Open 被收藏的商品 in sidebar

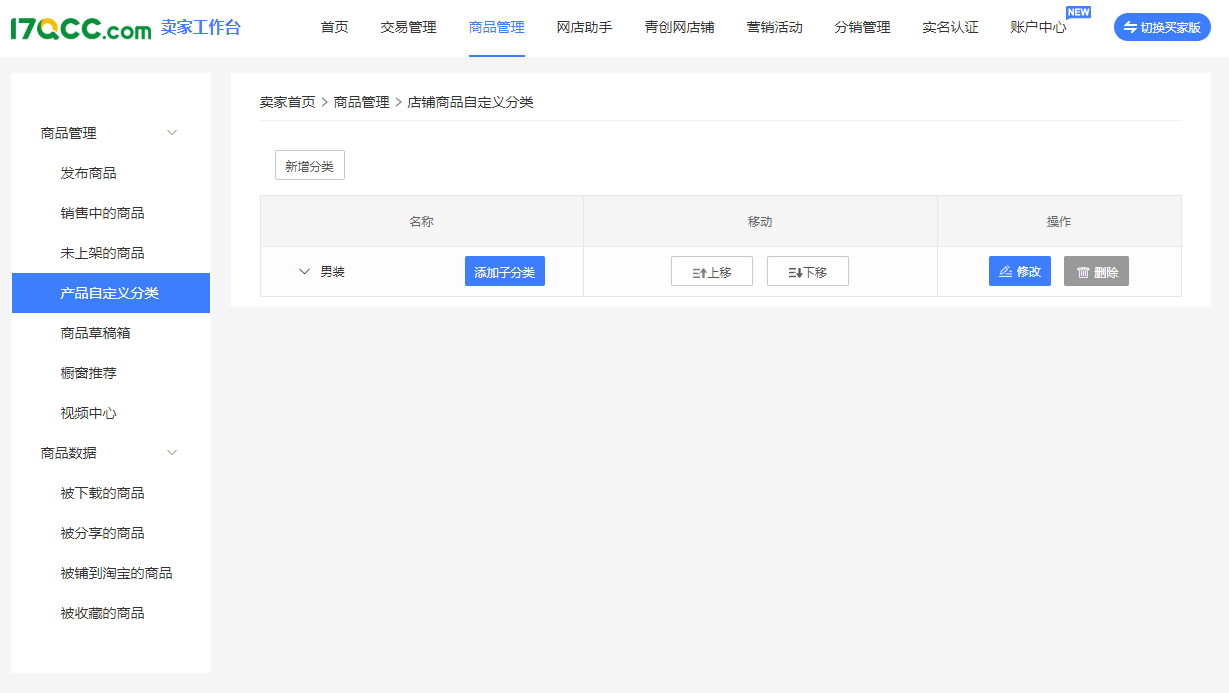102,613
